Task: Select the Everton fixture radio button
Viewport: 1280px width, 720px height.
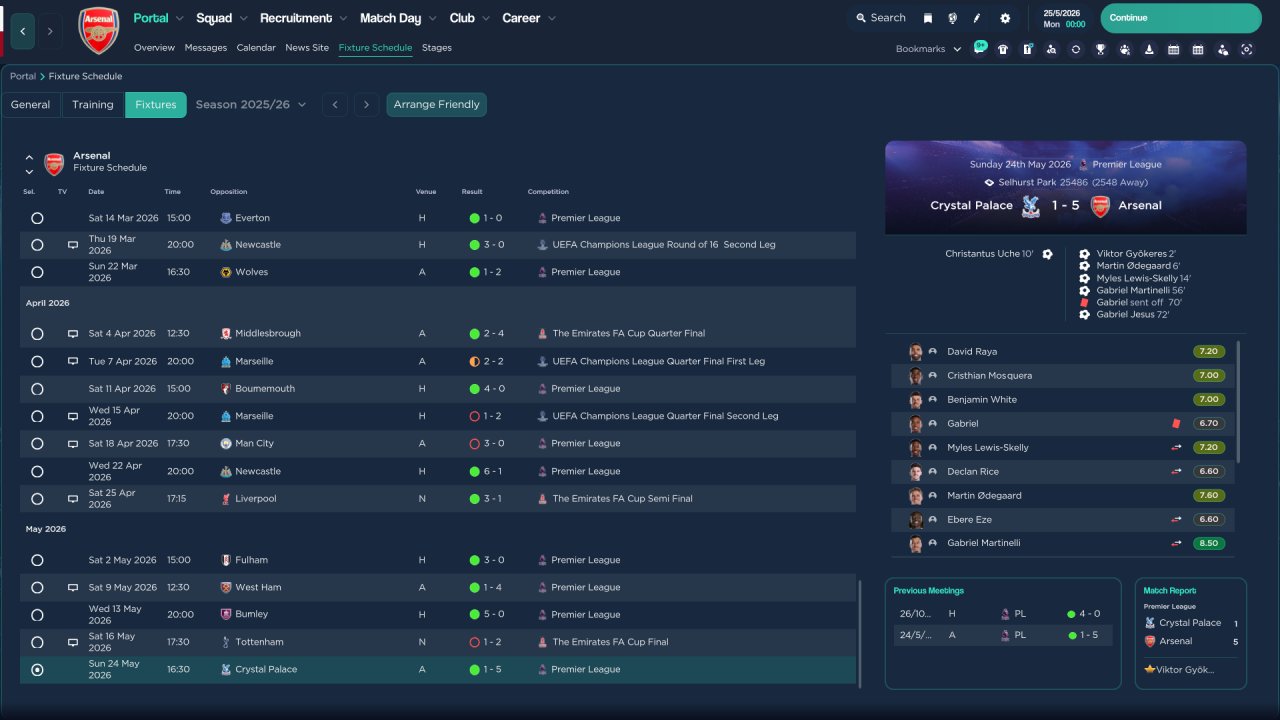Action: point(37,218)
